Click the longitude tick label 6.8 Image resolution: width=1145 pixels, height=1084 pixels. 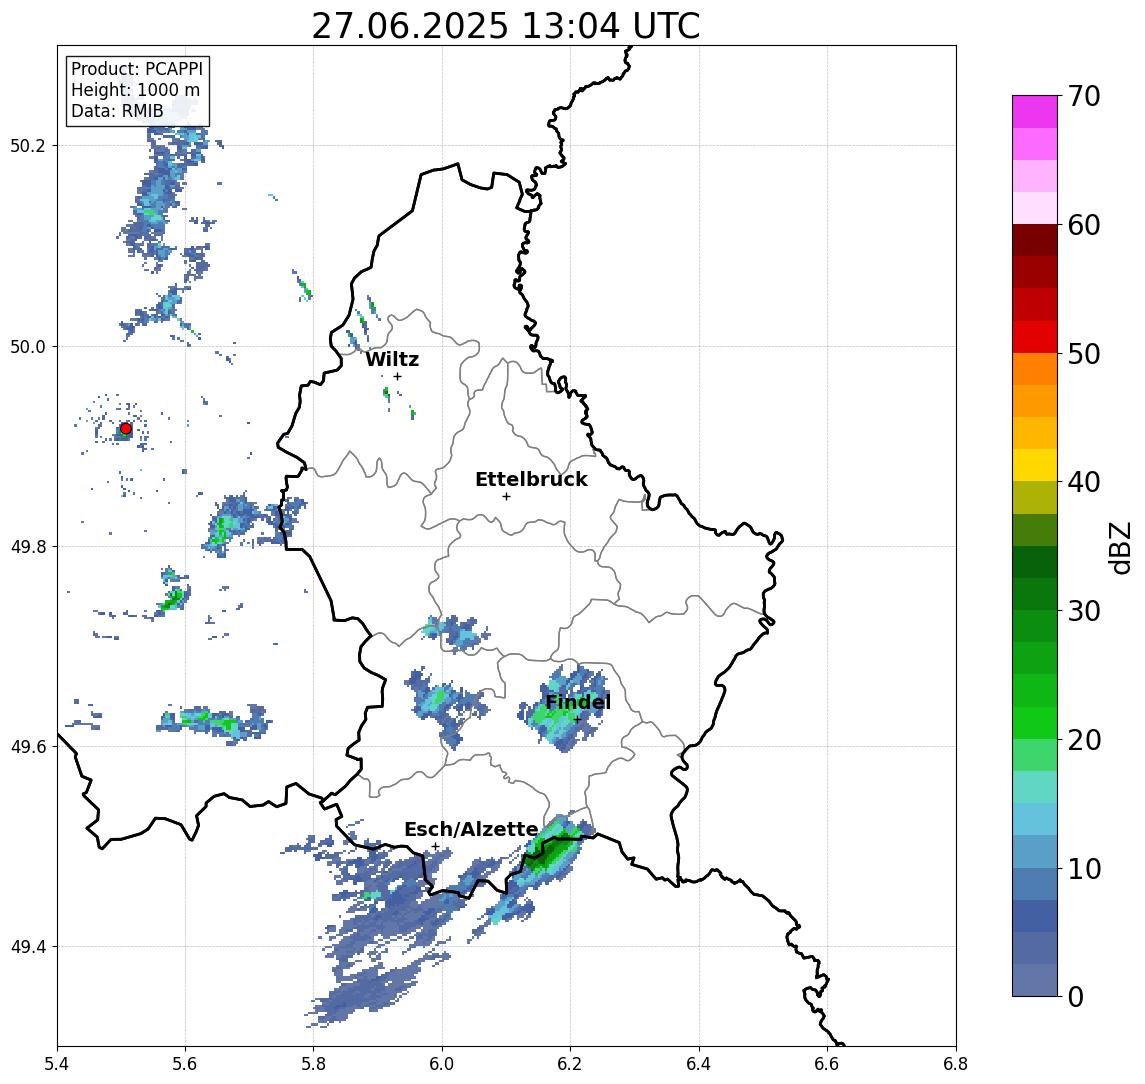(x=955, y=1064)
